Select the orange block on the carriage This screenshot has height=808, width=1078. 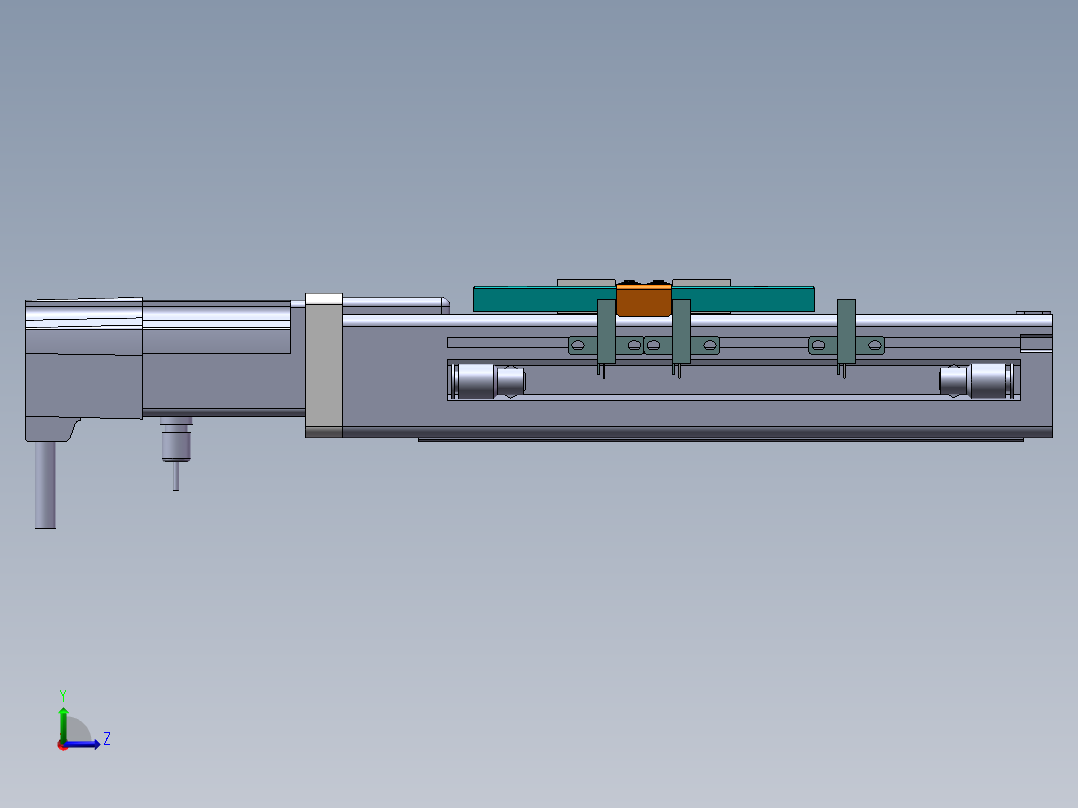pos(644,300)
